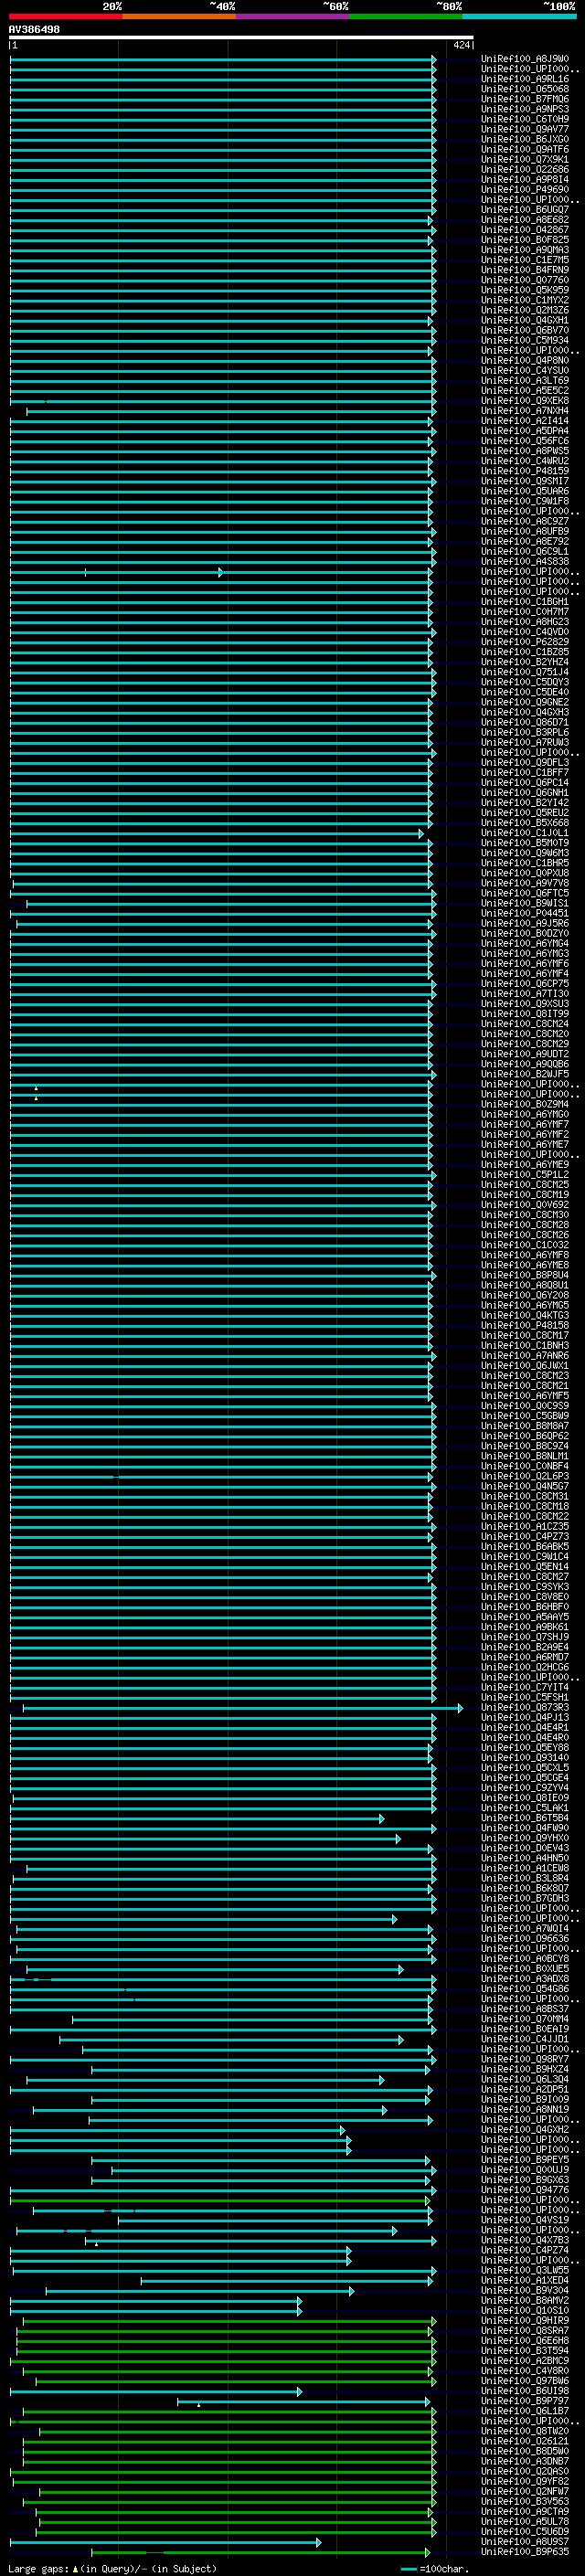
Task: Open hit UniRef100_A8J9W0
Action: (x=525, y=59)
